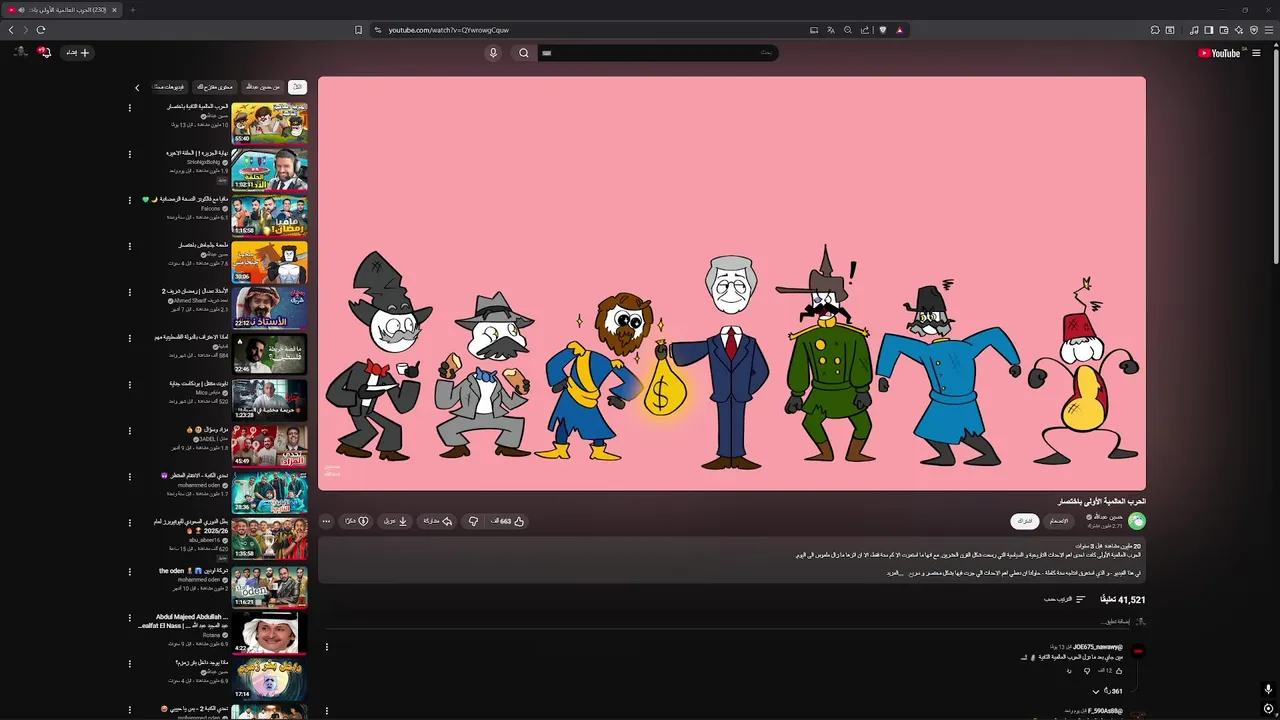This screenshot has width=1280, height=720.
Task: Open the Leo AI sparkle icon
Action: pyautogui.click(x=1239, y=30)
